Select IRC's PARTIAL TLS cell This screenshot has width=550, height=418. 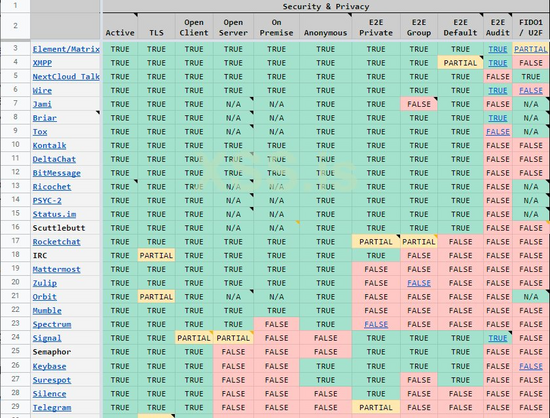pos(156,256)
